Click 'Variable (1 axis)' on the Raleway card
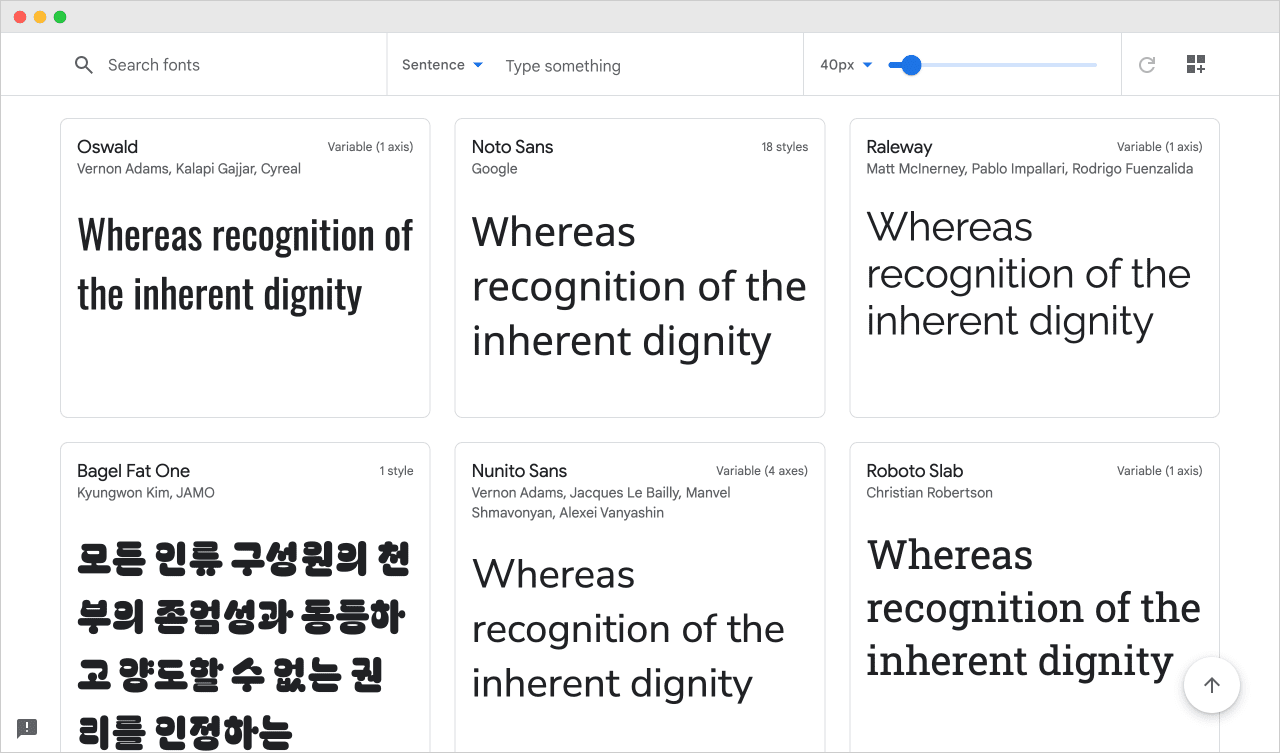Viewport: 1280px width, 754px height. (1160, 147)
